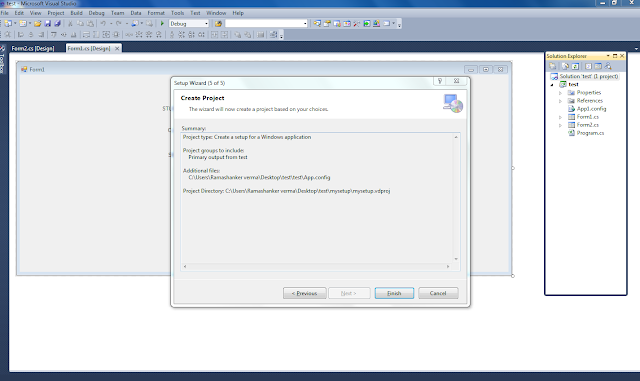Viewport: 640px width, 381px height.
Task: Click View Designer icon in Solution Explorer
Action: [598, 66]
